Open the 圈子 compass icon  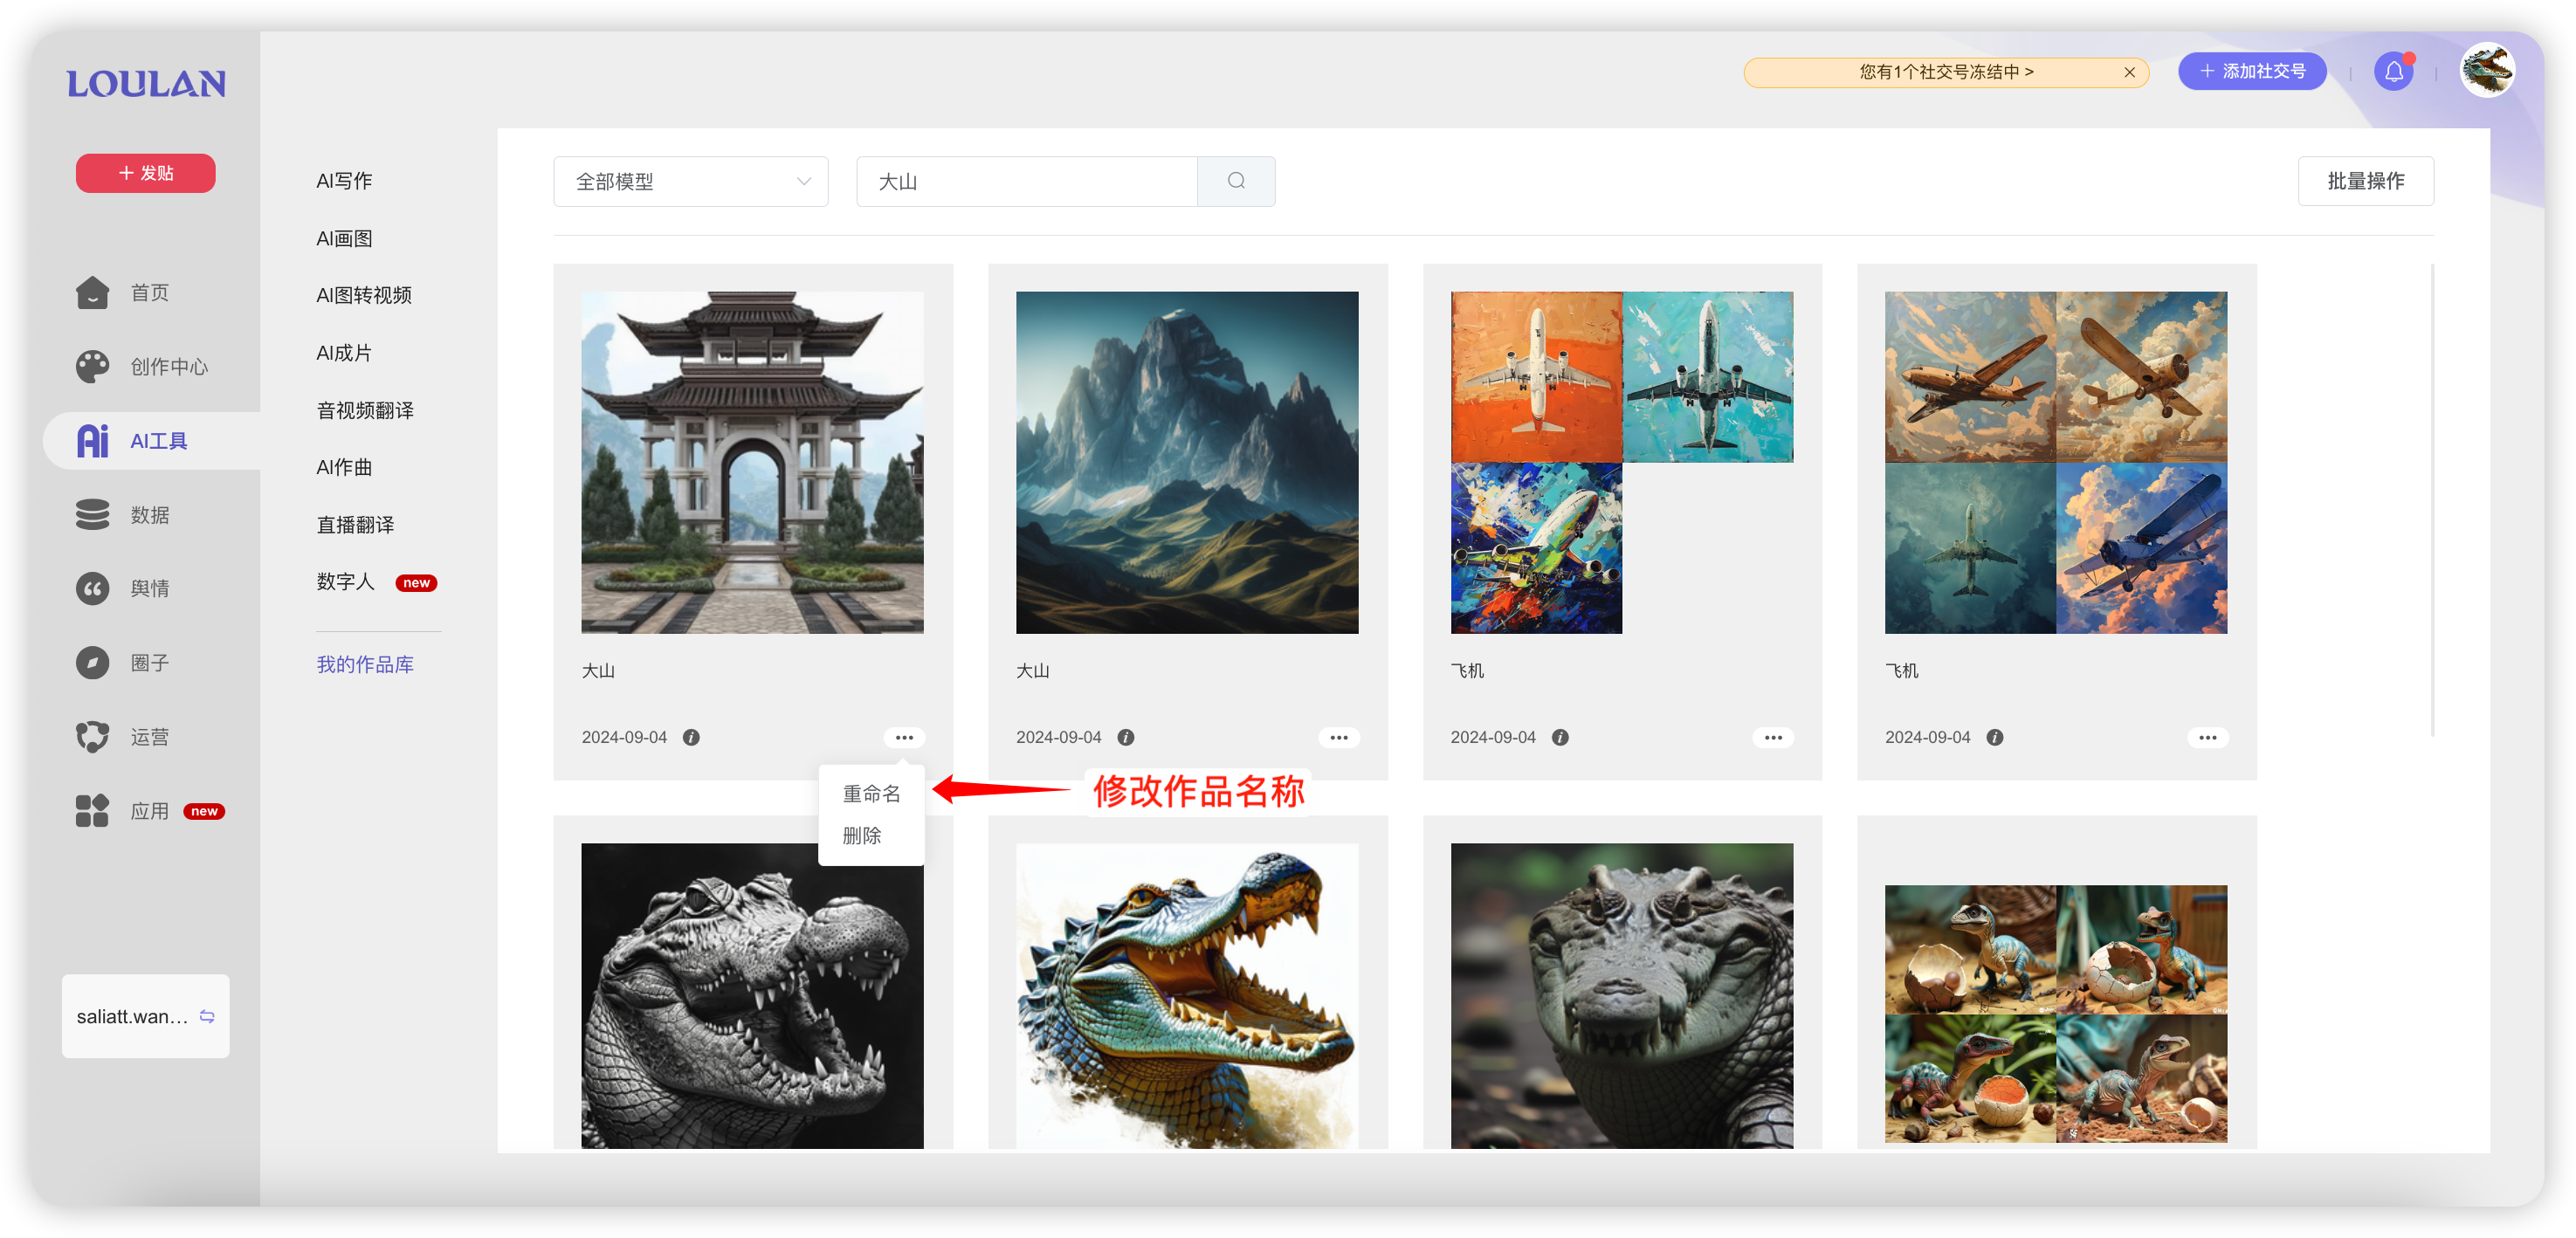coord(93,663)
